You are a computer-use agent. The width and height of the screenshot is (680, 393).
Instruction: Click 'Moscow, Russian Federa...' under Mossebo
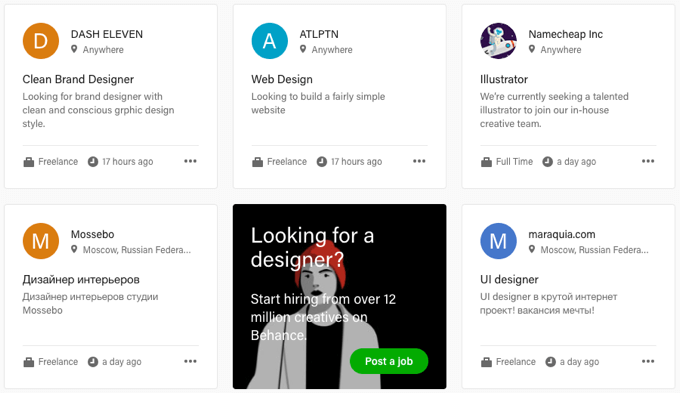click(137, 250)
